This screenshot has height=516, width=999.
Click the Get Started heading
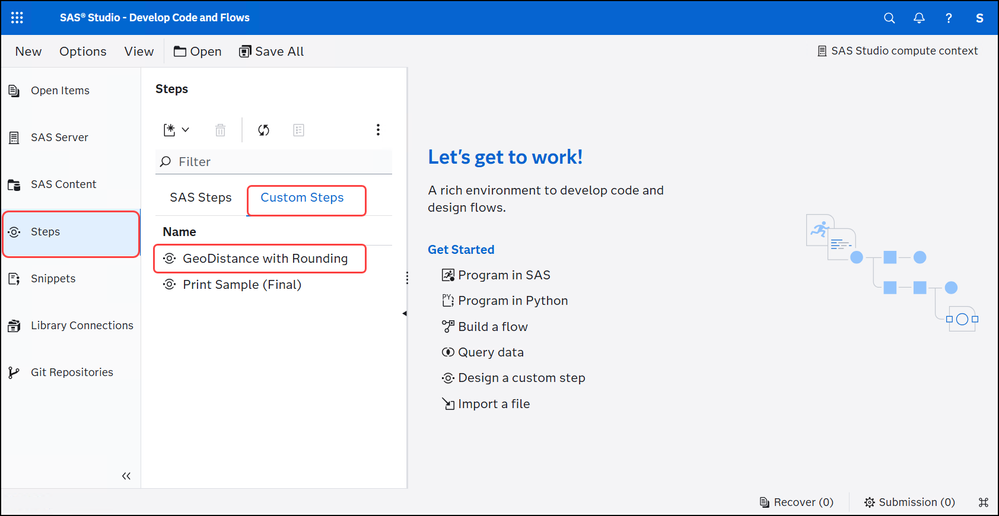pos(461,250)
